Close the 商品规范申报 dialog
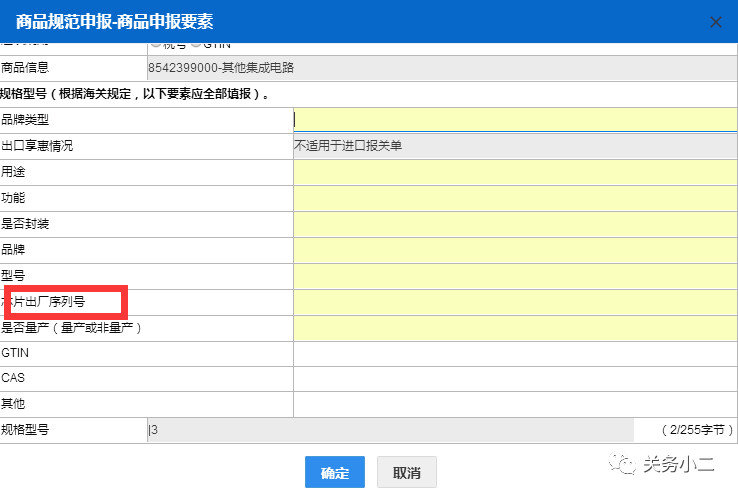The image size is (738, 496). [x=715, y=21]
